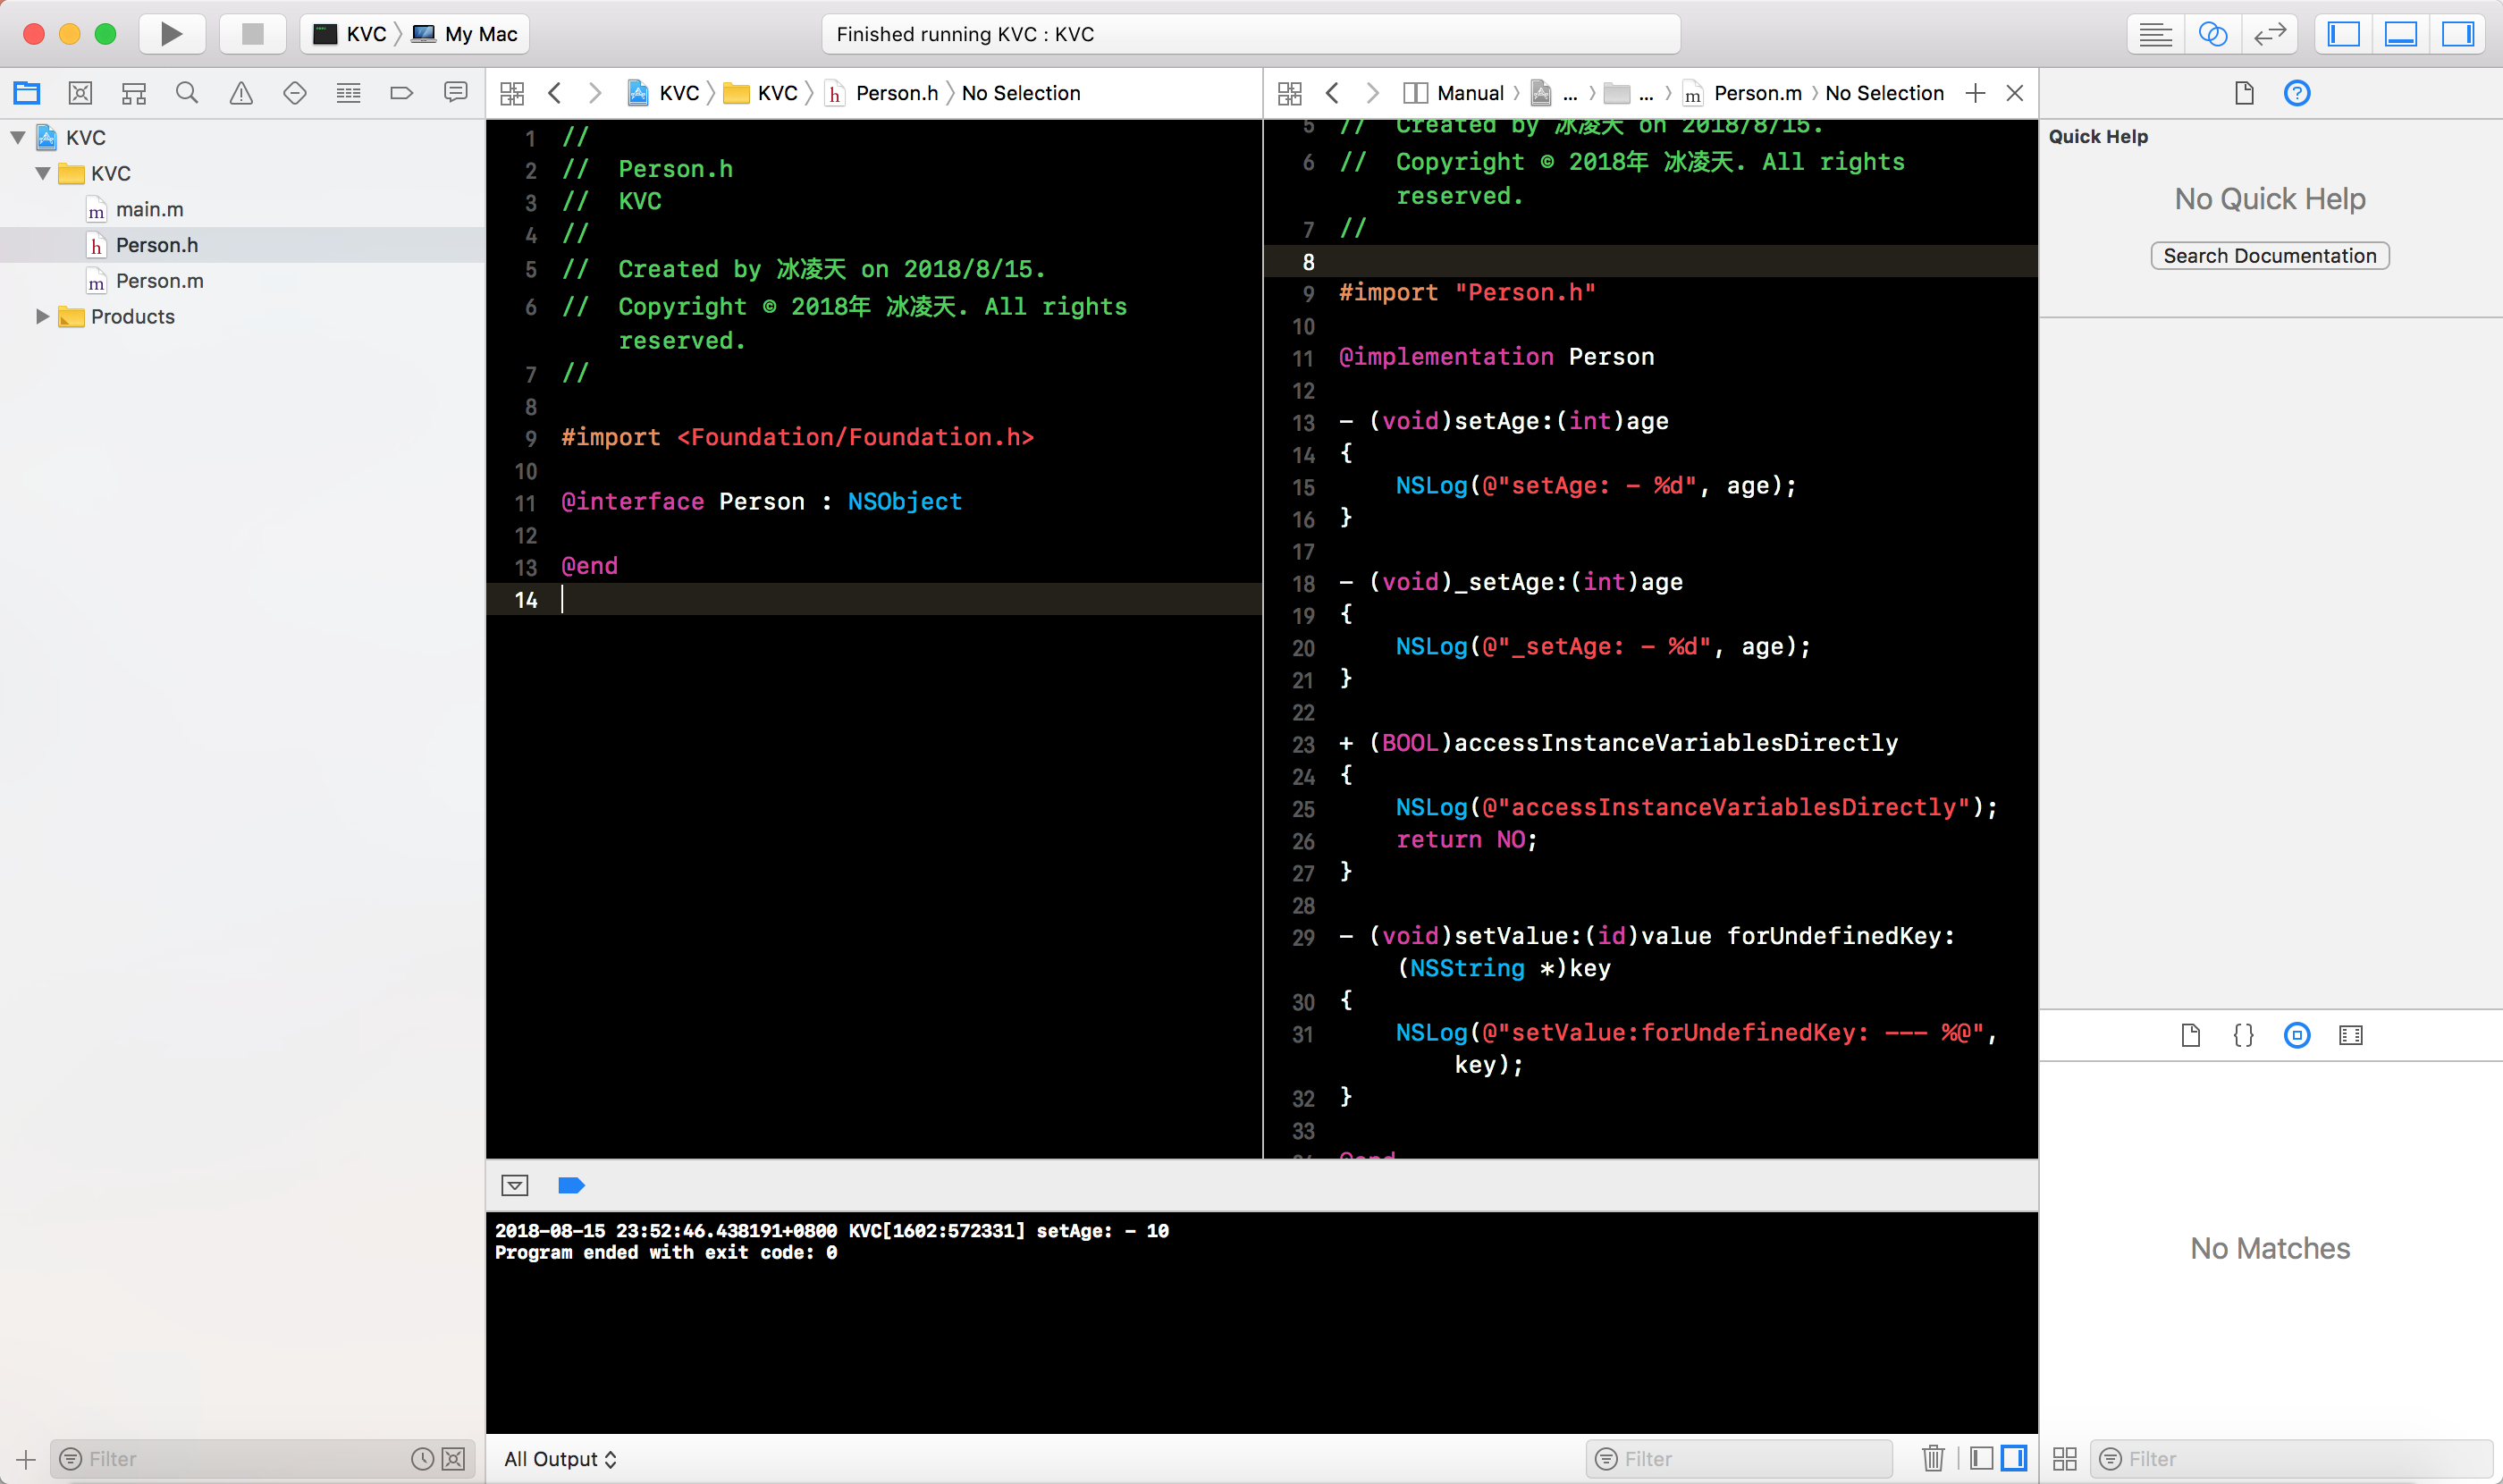Screen dimensions: 2503x1484
Task: Open the Breakpoint navigator icon
Action: pos(401,93)
